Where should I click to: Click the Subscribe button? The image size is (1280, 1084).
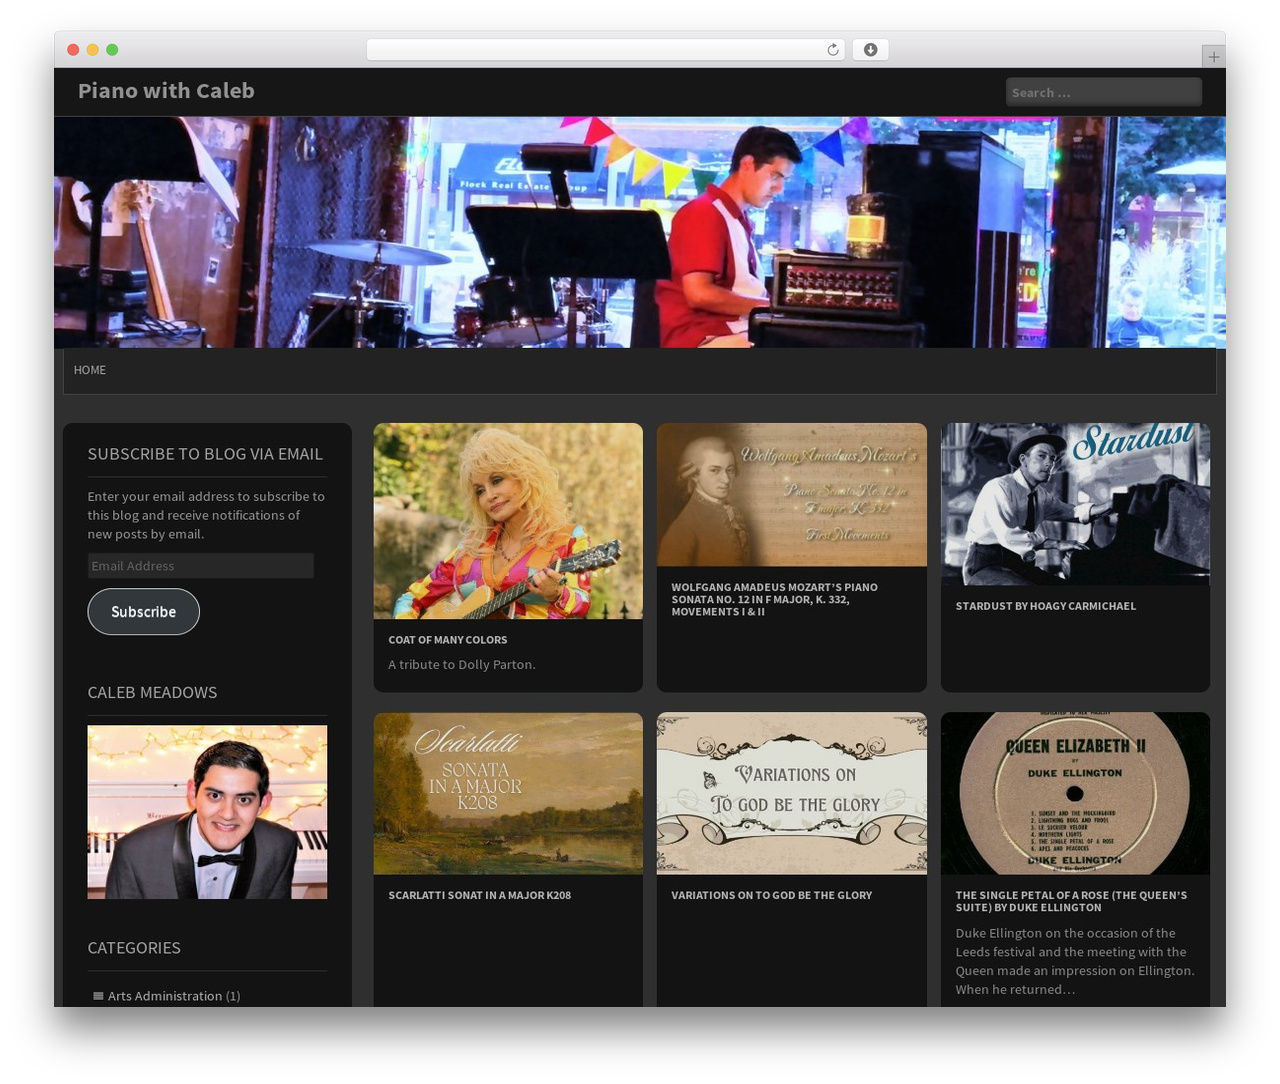point(143,612)
